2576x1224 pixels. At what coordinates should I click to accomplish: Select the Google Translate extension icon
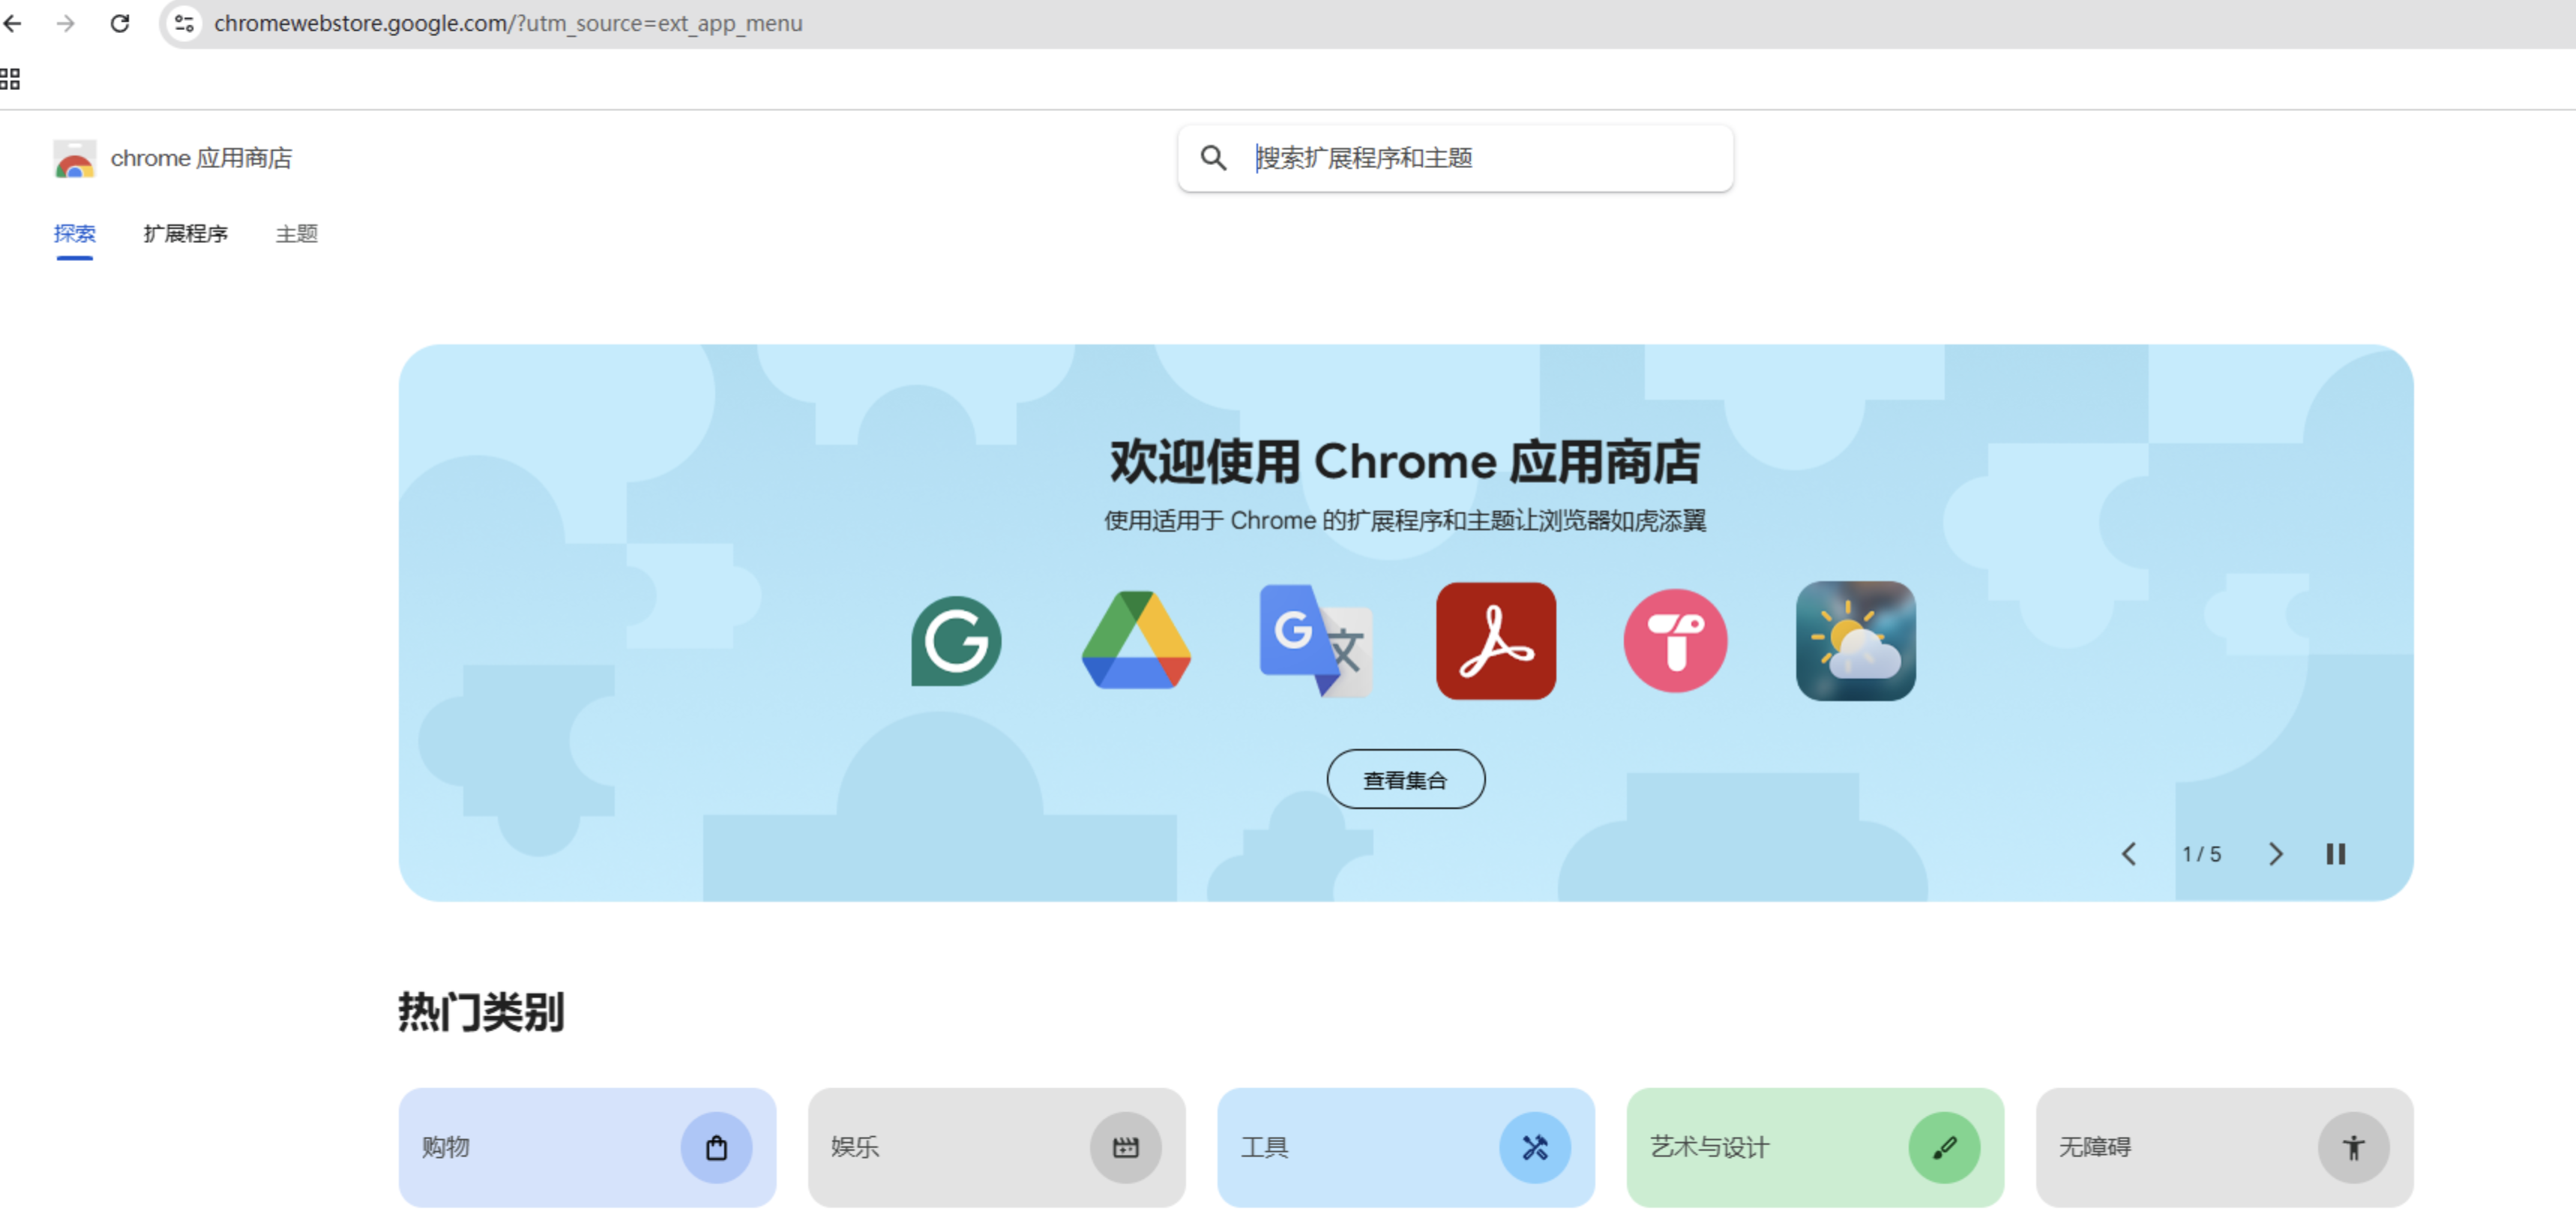1315,641
